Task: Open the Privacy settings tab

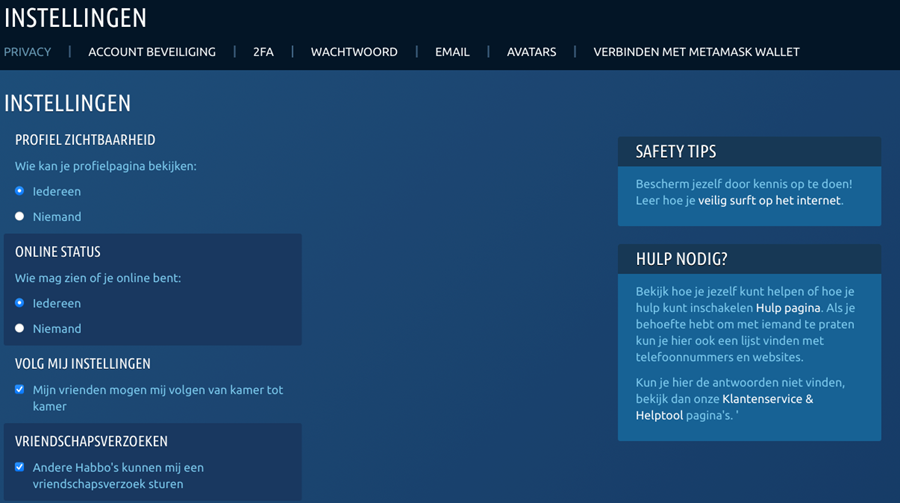Action: tap(27, 52)
